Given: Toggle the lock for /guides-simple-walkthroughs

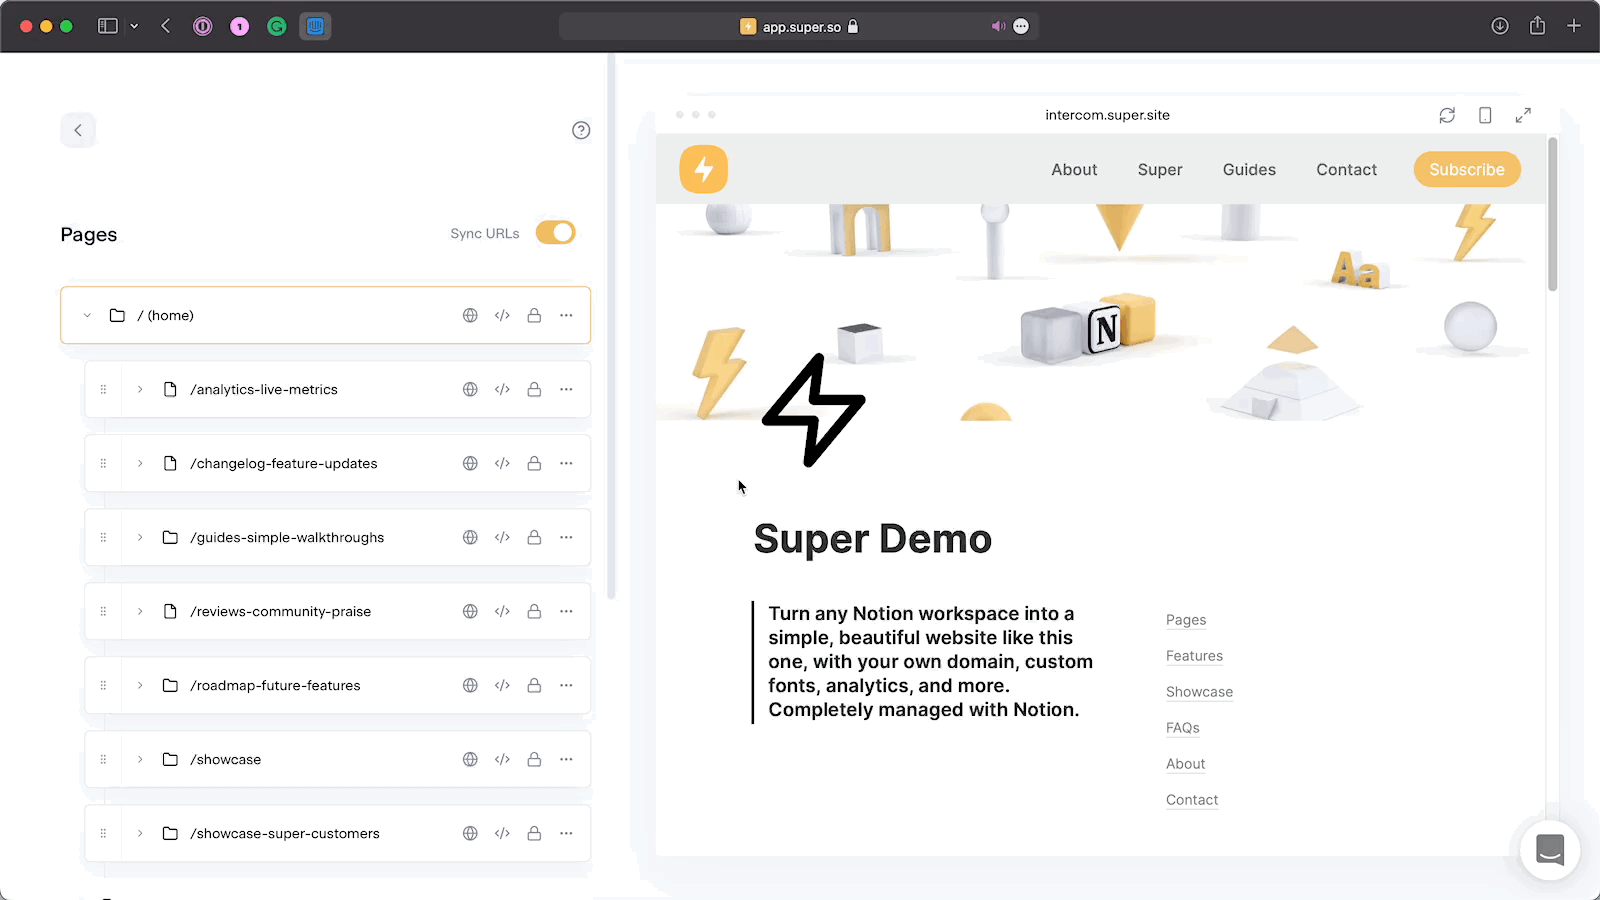Looking at the screenshot, I should pyautogui.click(x=534, y=537).
